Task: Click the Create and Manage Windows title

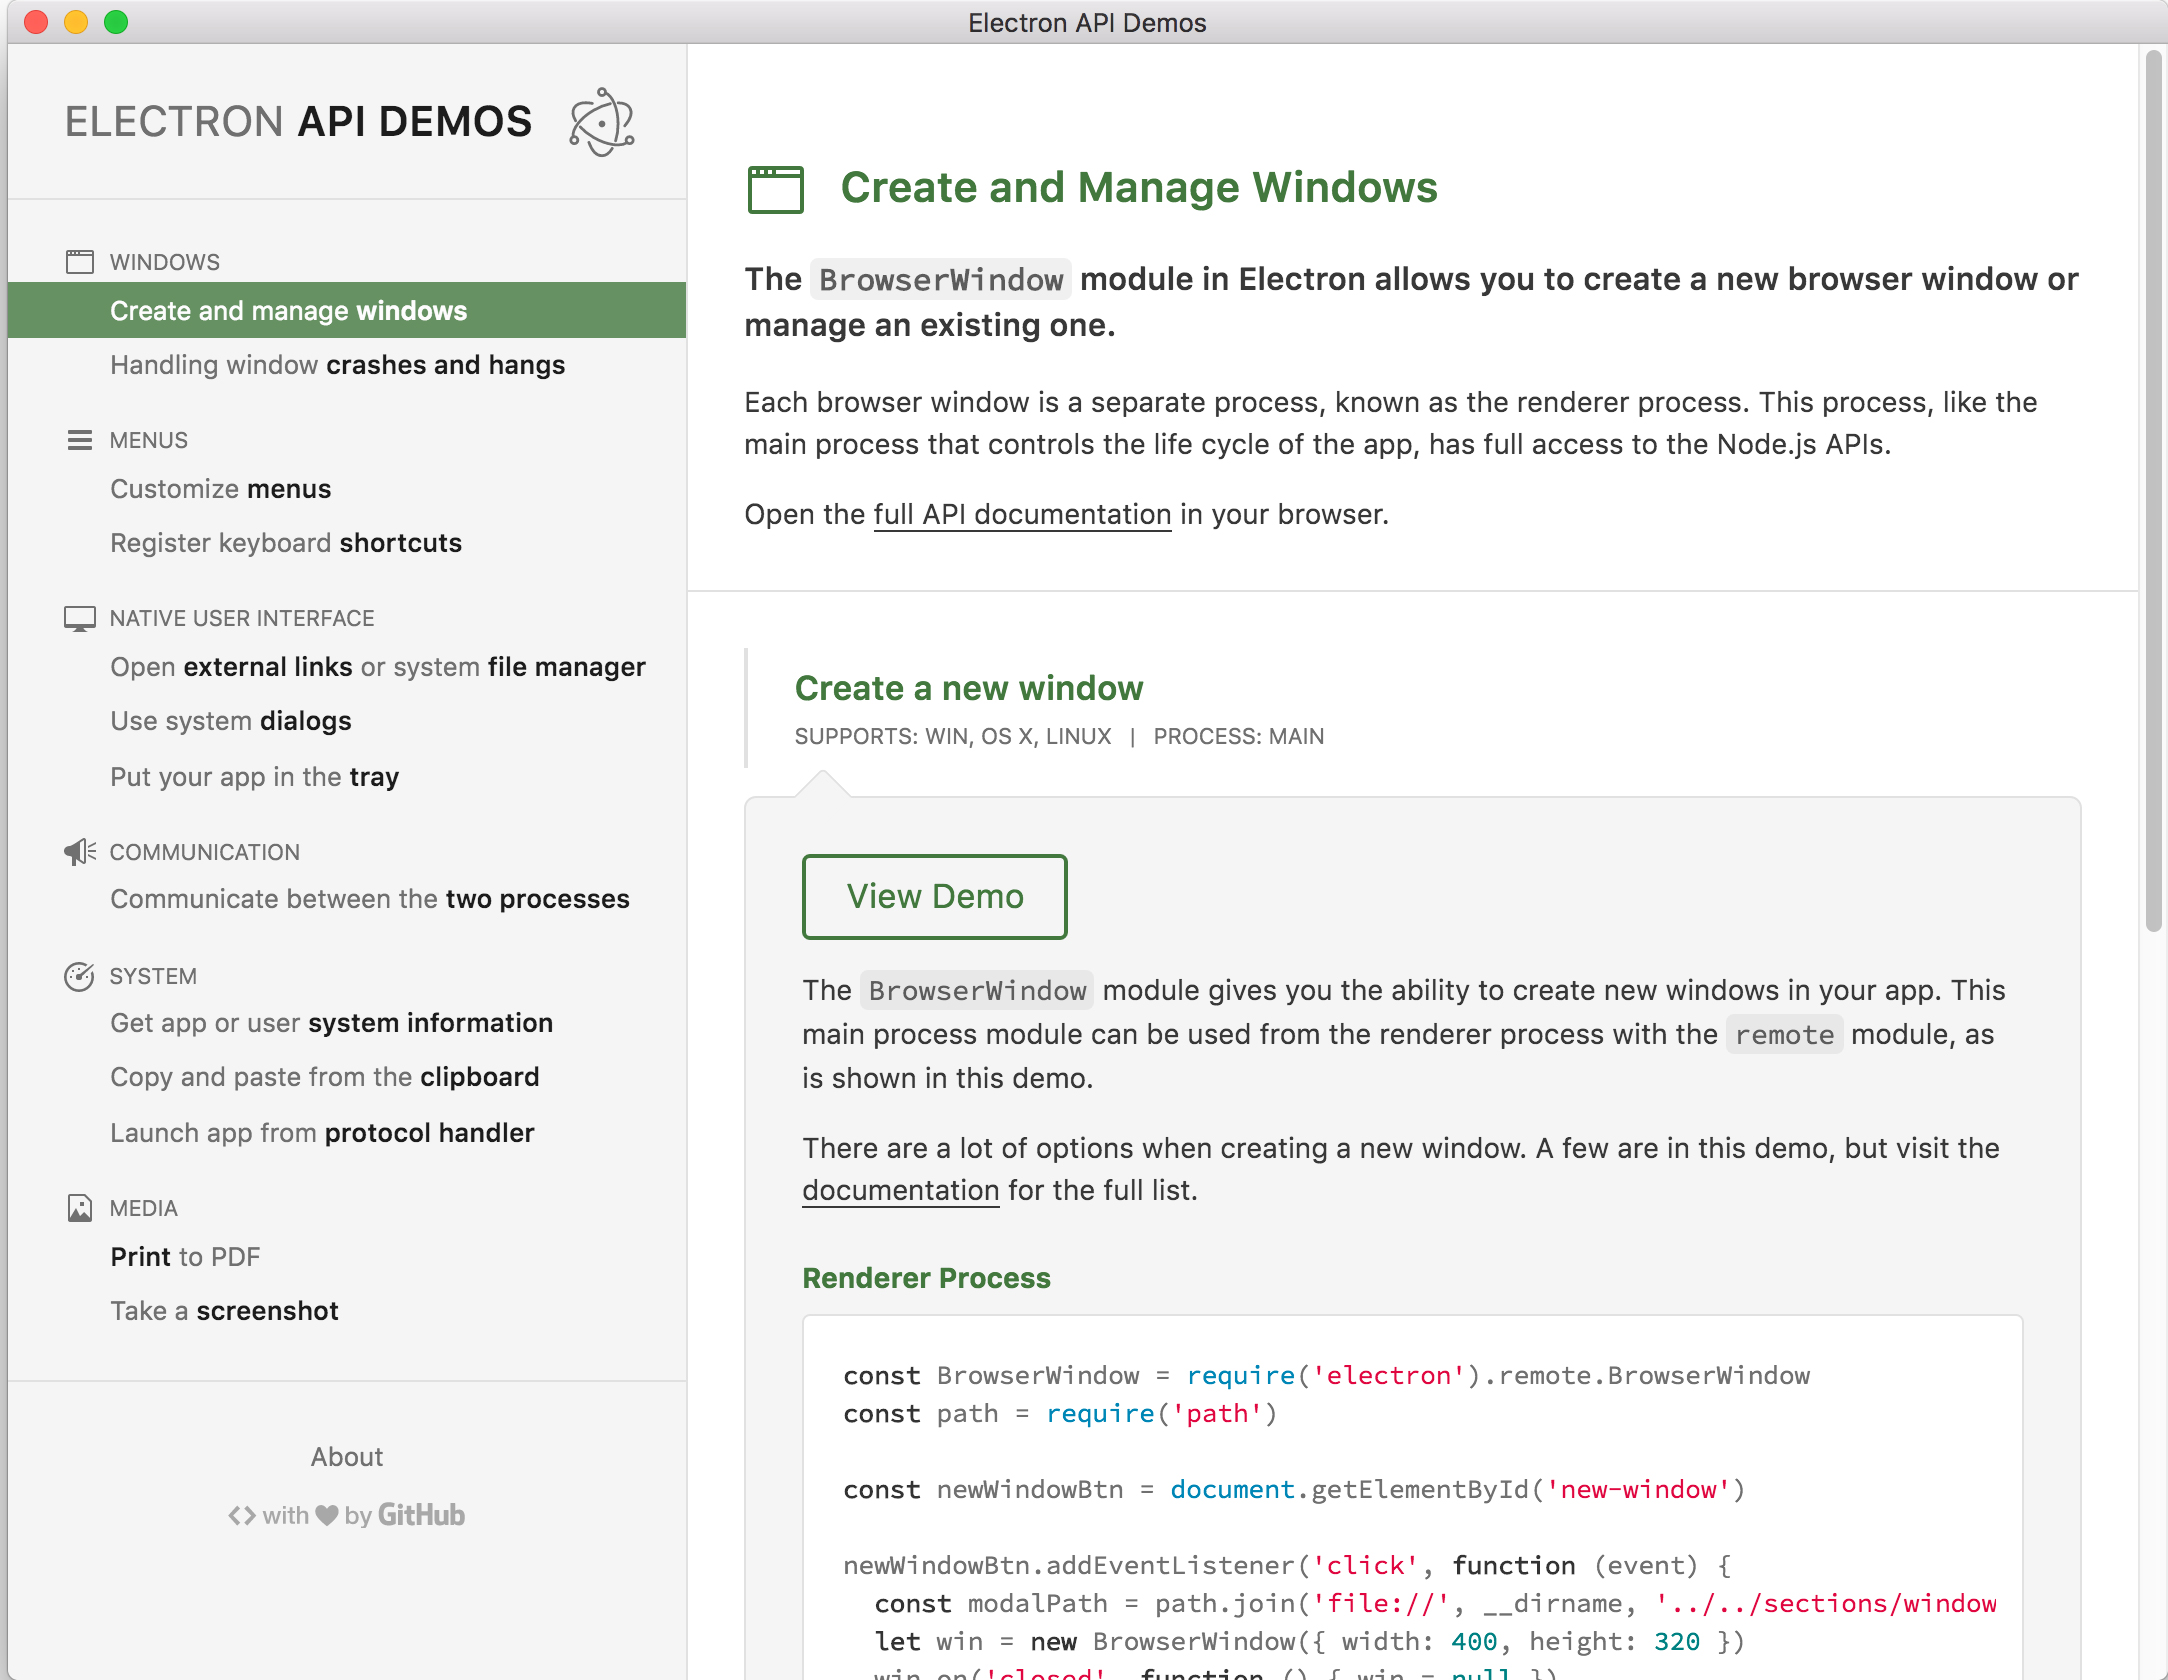Action: coord(1139,188)
